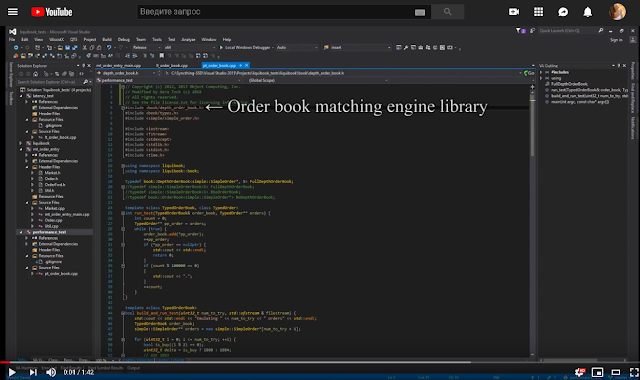
Task: Select FullDepthOrderBook in VA Outline
Action: pos(569,84)
